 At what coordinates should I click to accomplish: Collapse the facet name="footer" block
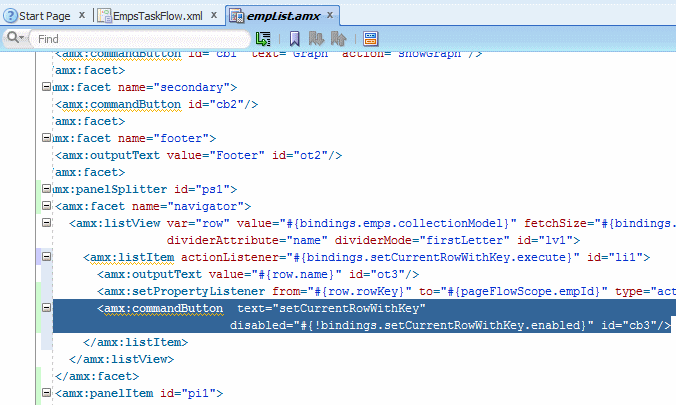click(x=46, y=138)
